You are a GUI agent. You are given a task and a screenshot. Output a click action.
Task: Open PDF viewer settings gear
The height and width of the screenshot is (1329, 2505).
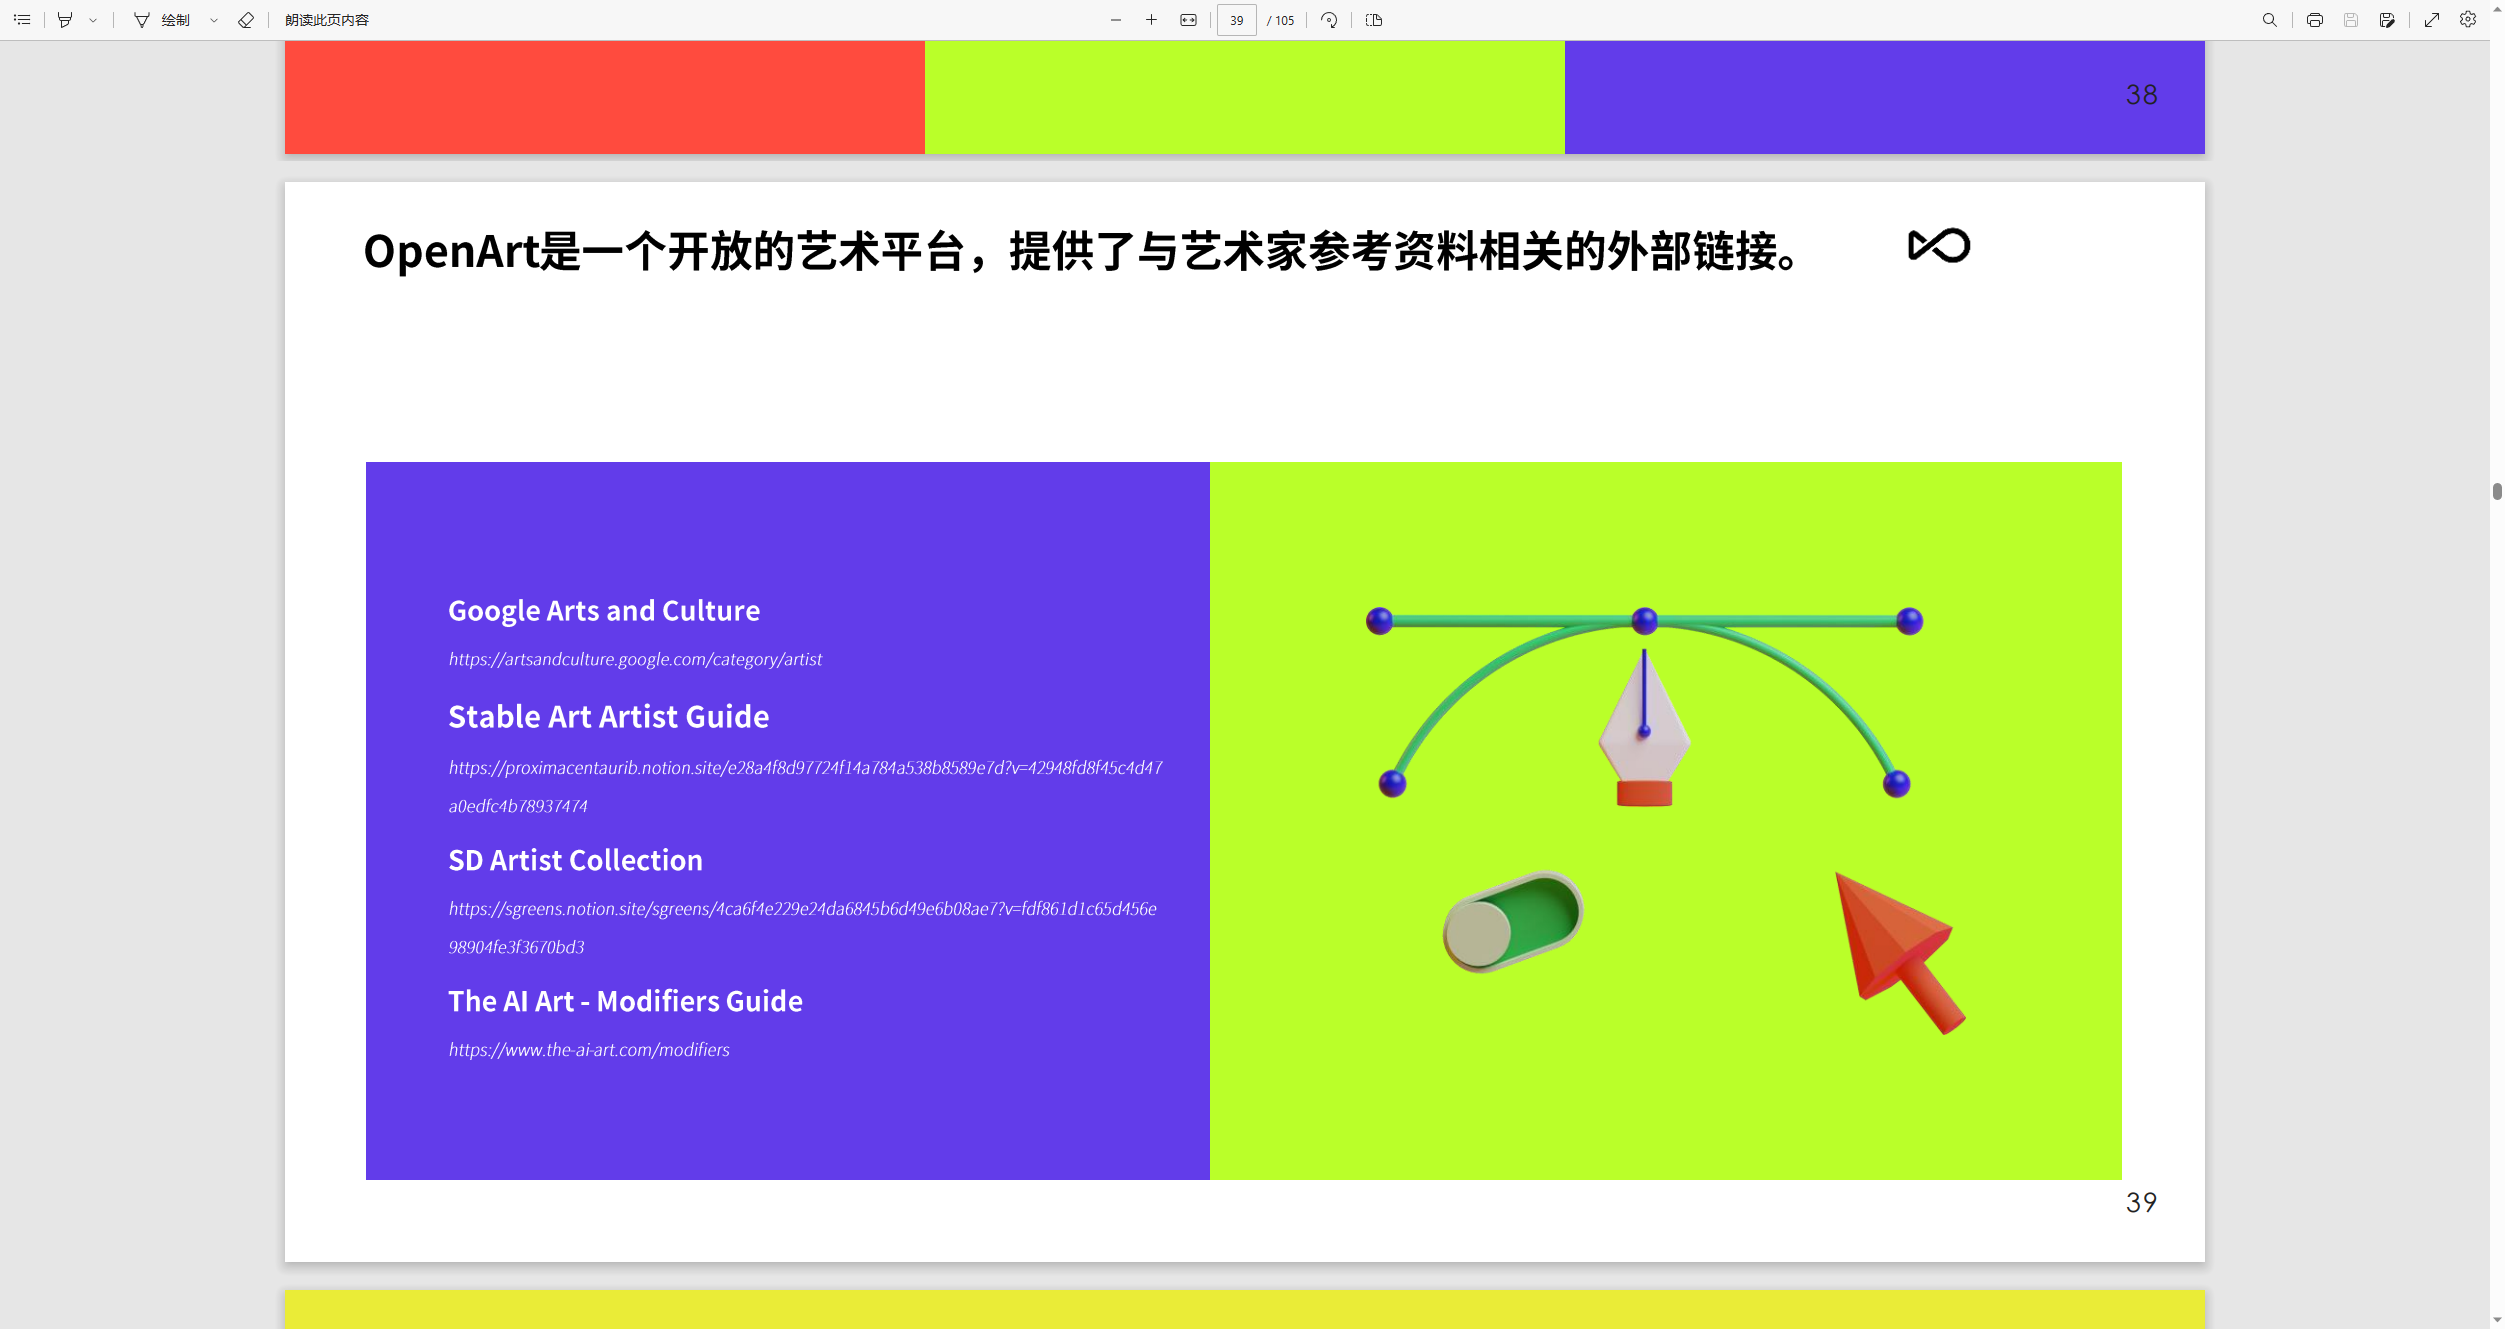pos(2468,20)
